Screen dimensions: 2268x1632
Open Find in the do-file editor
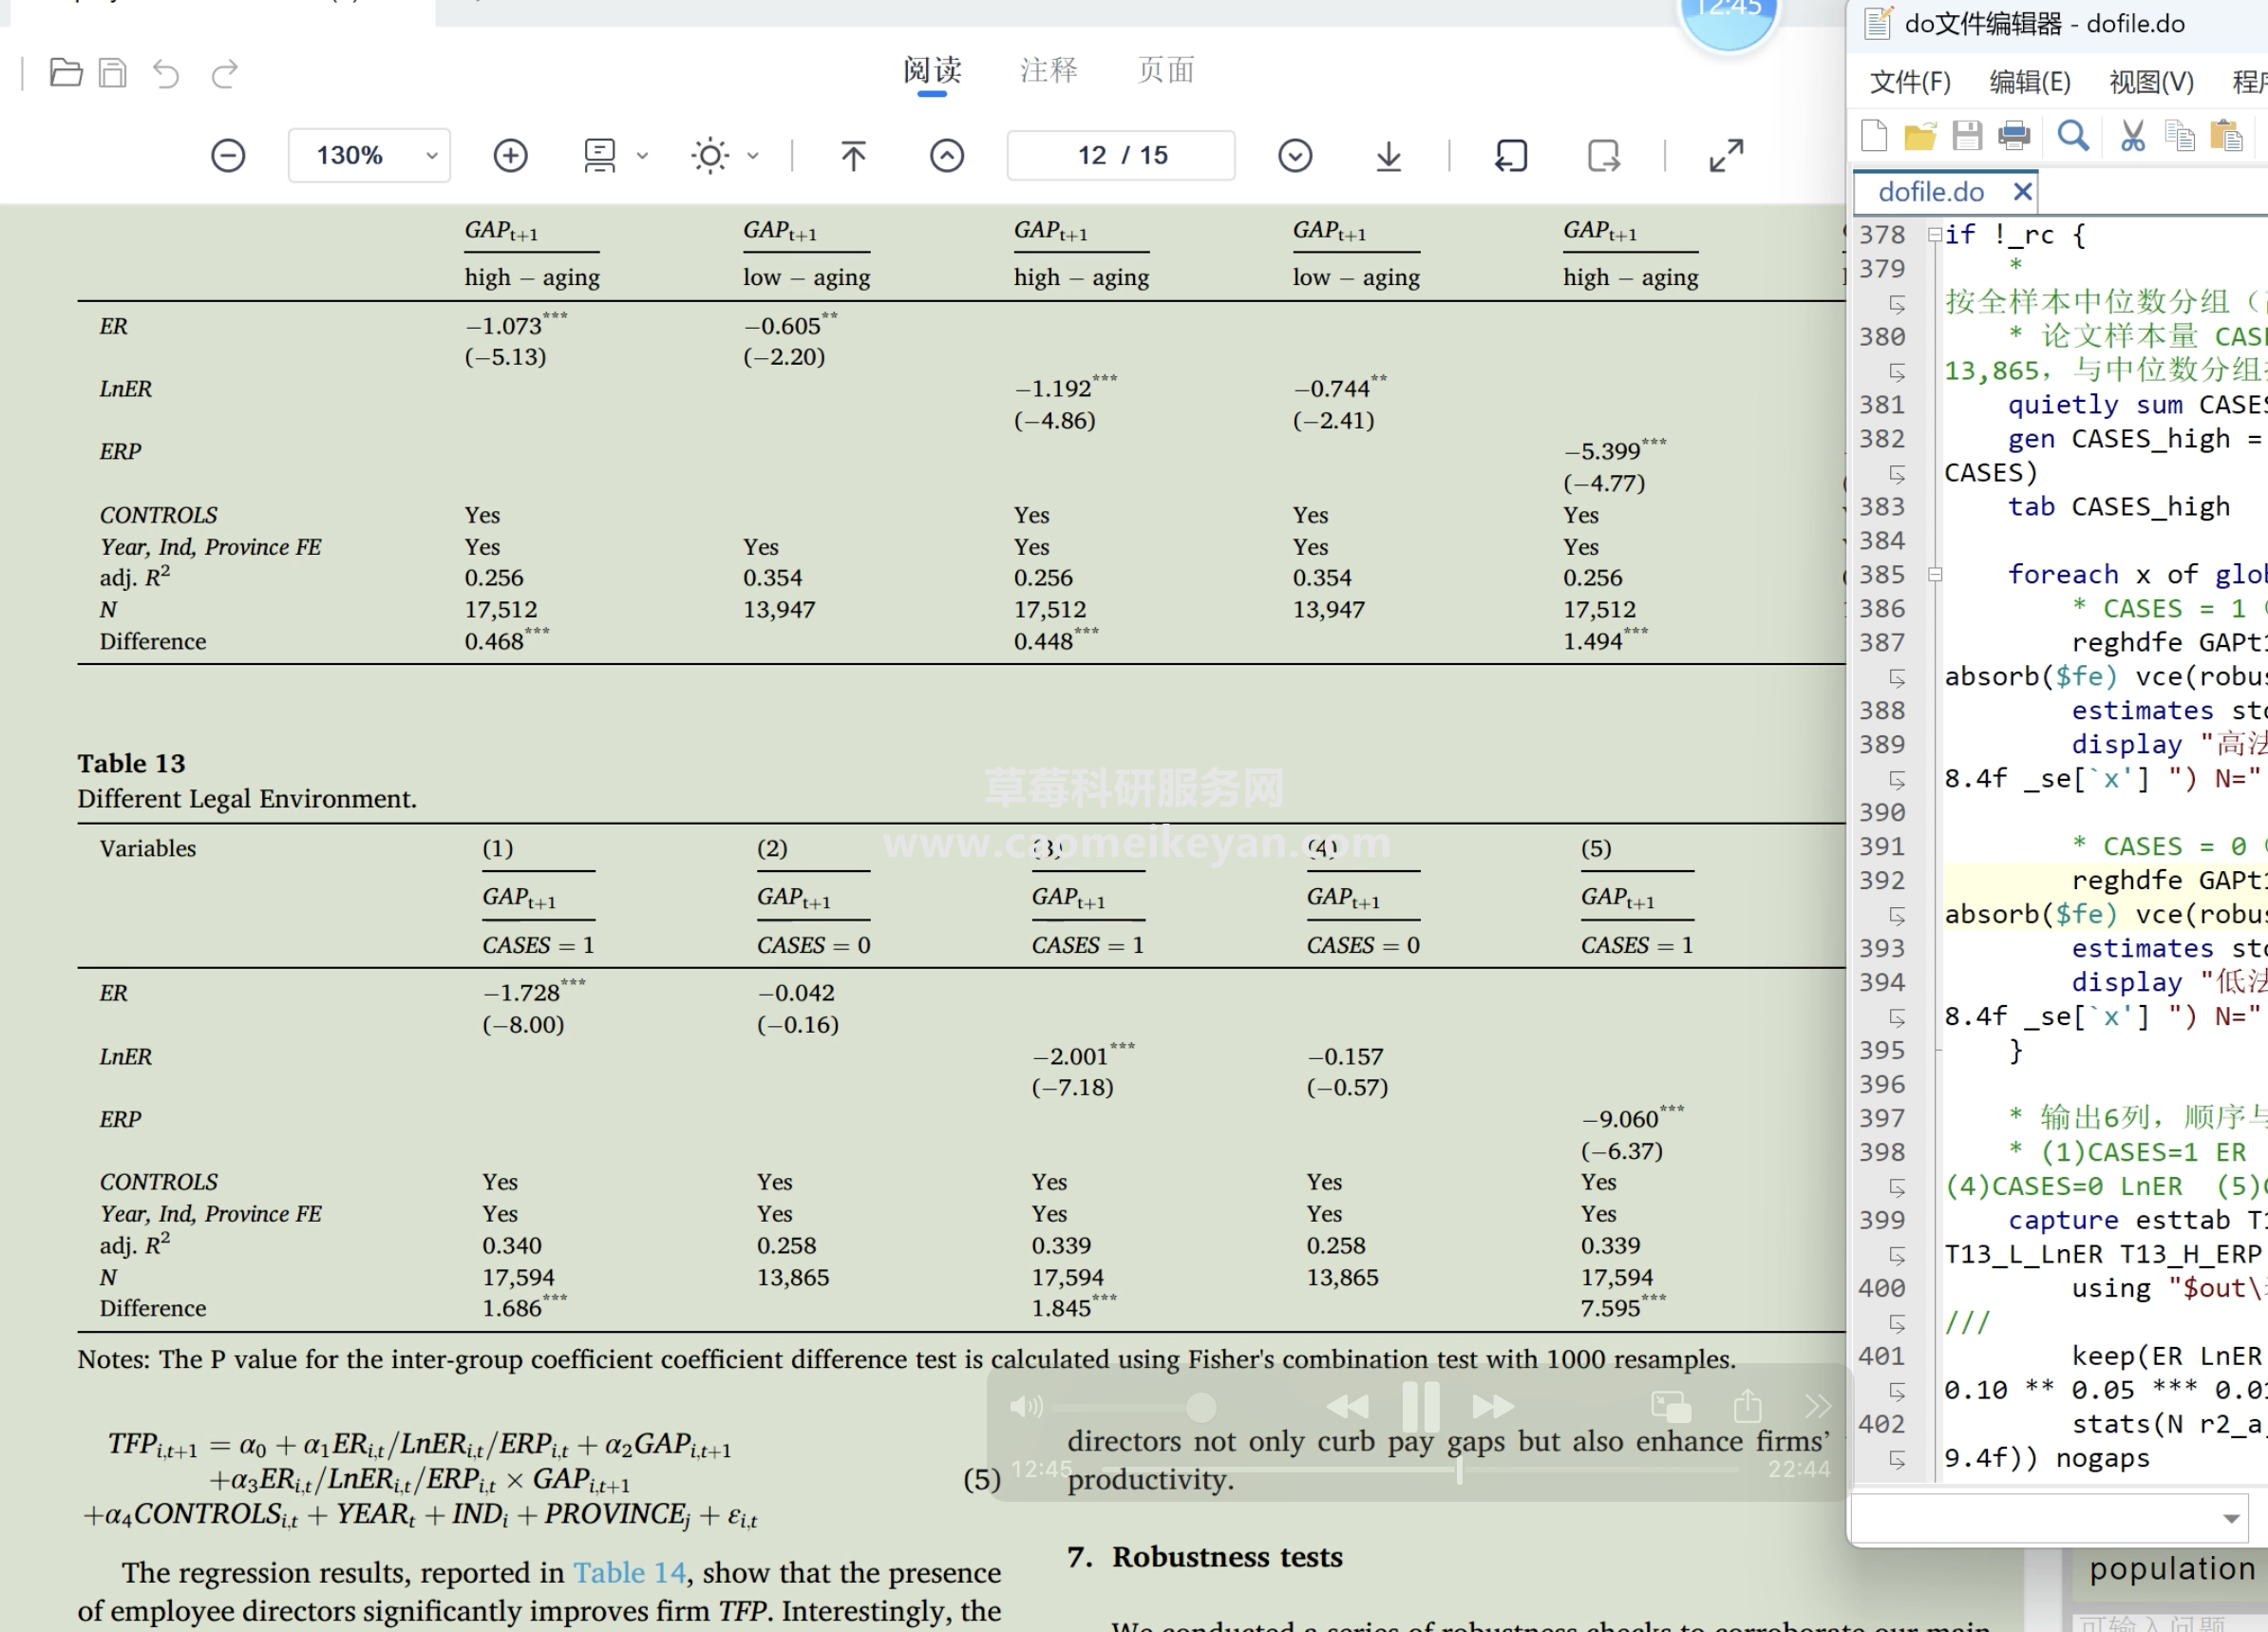click(2073, 135)
